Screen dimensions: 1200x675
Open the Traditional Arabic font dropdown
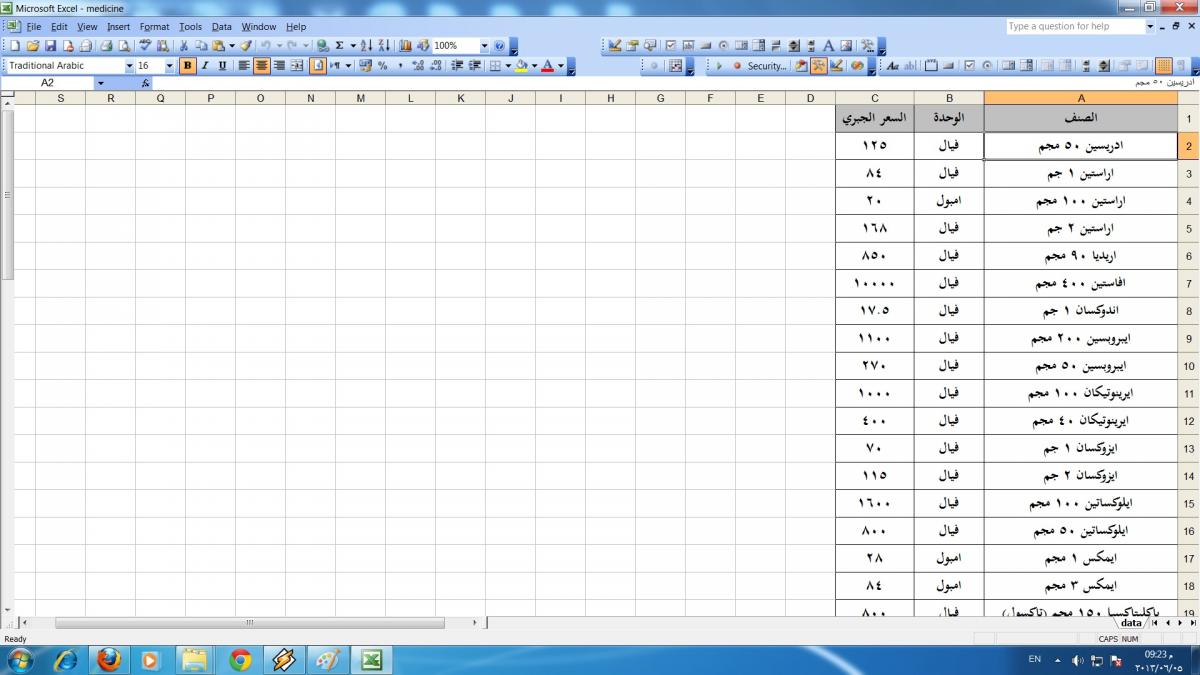[x=129, y=66]
